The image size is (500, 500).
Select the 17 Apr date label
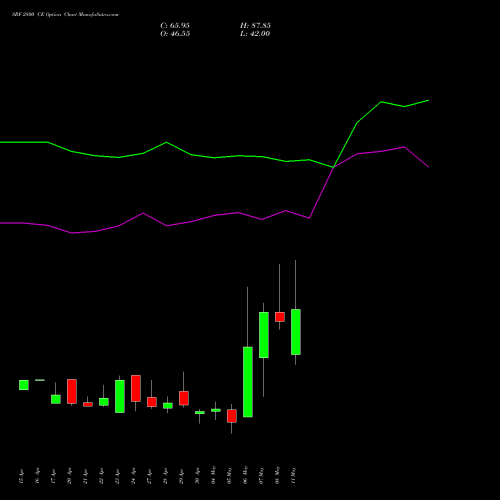coord(53,476)
